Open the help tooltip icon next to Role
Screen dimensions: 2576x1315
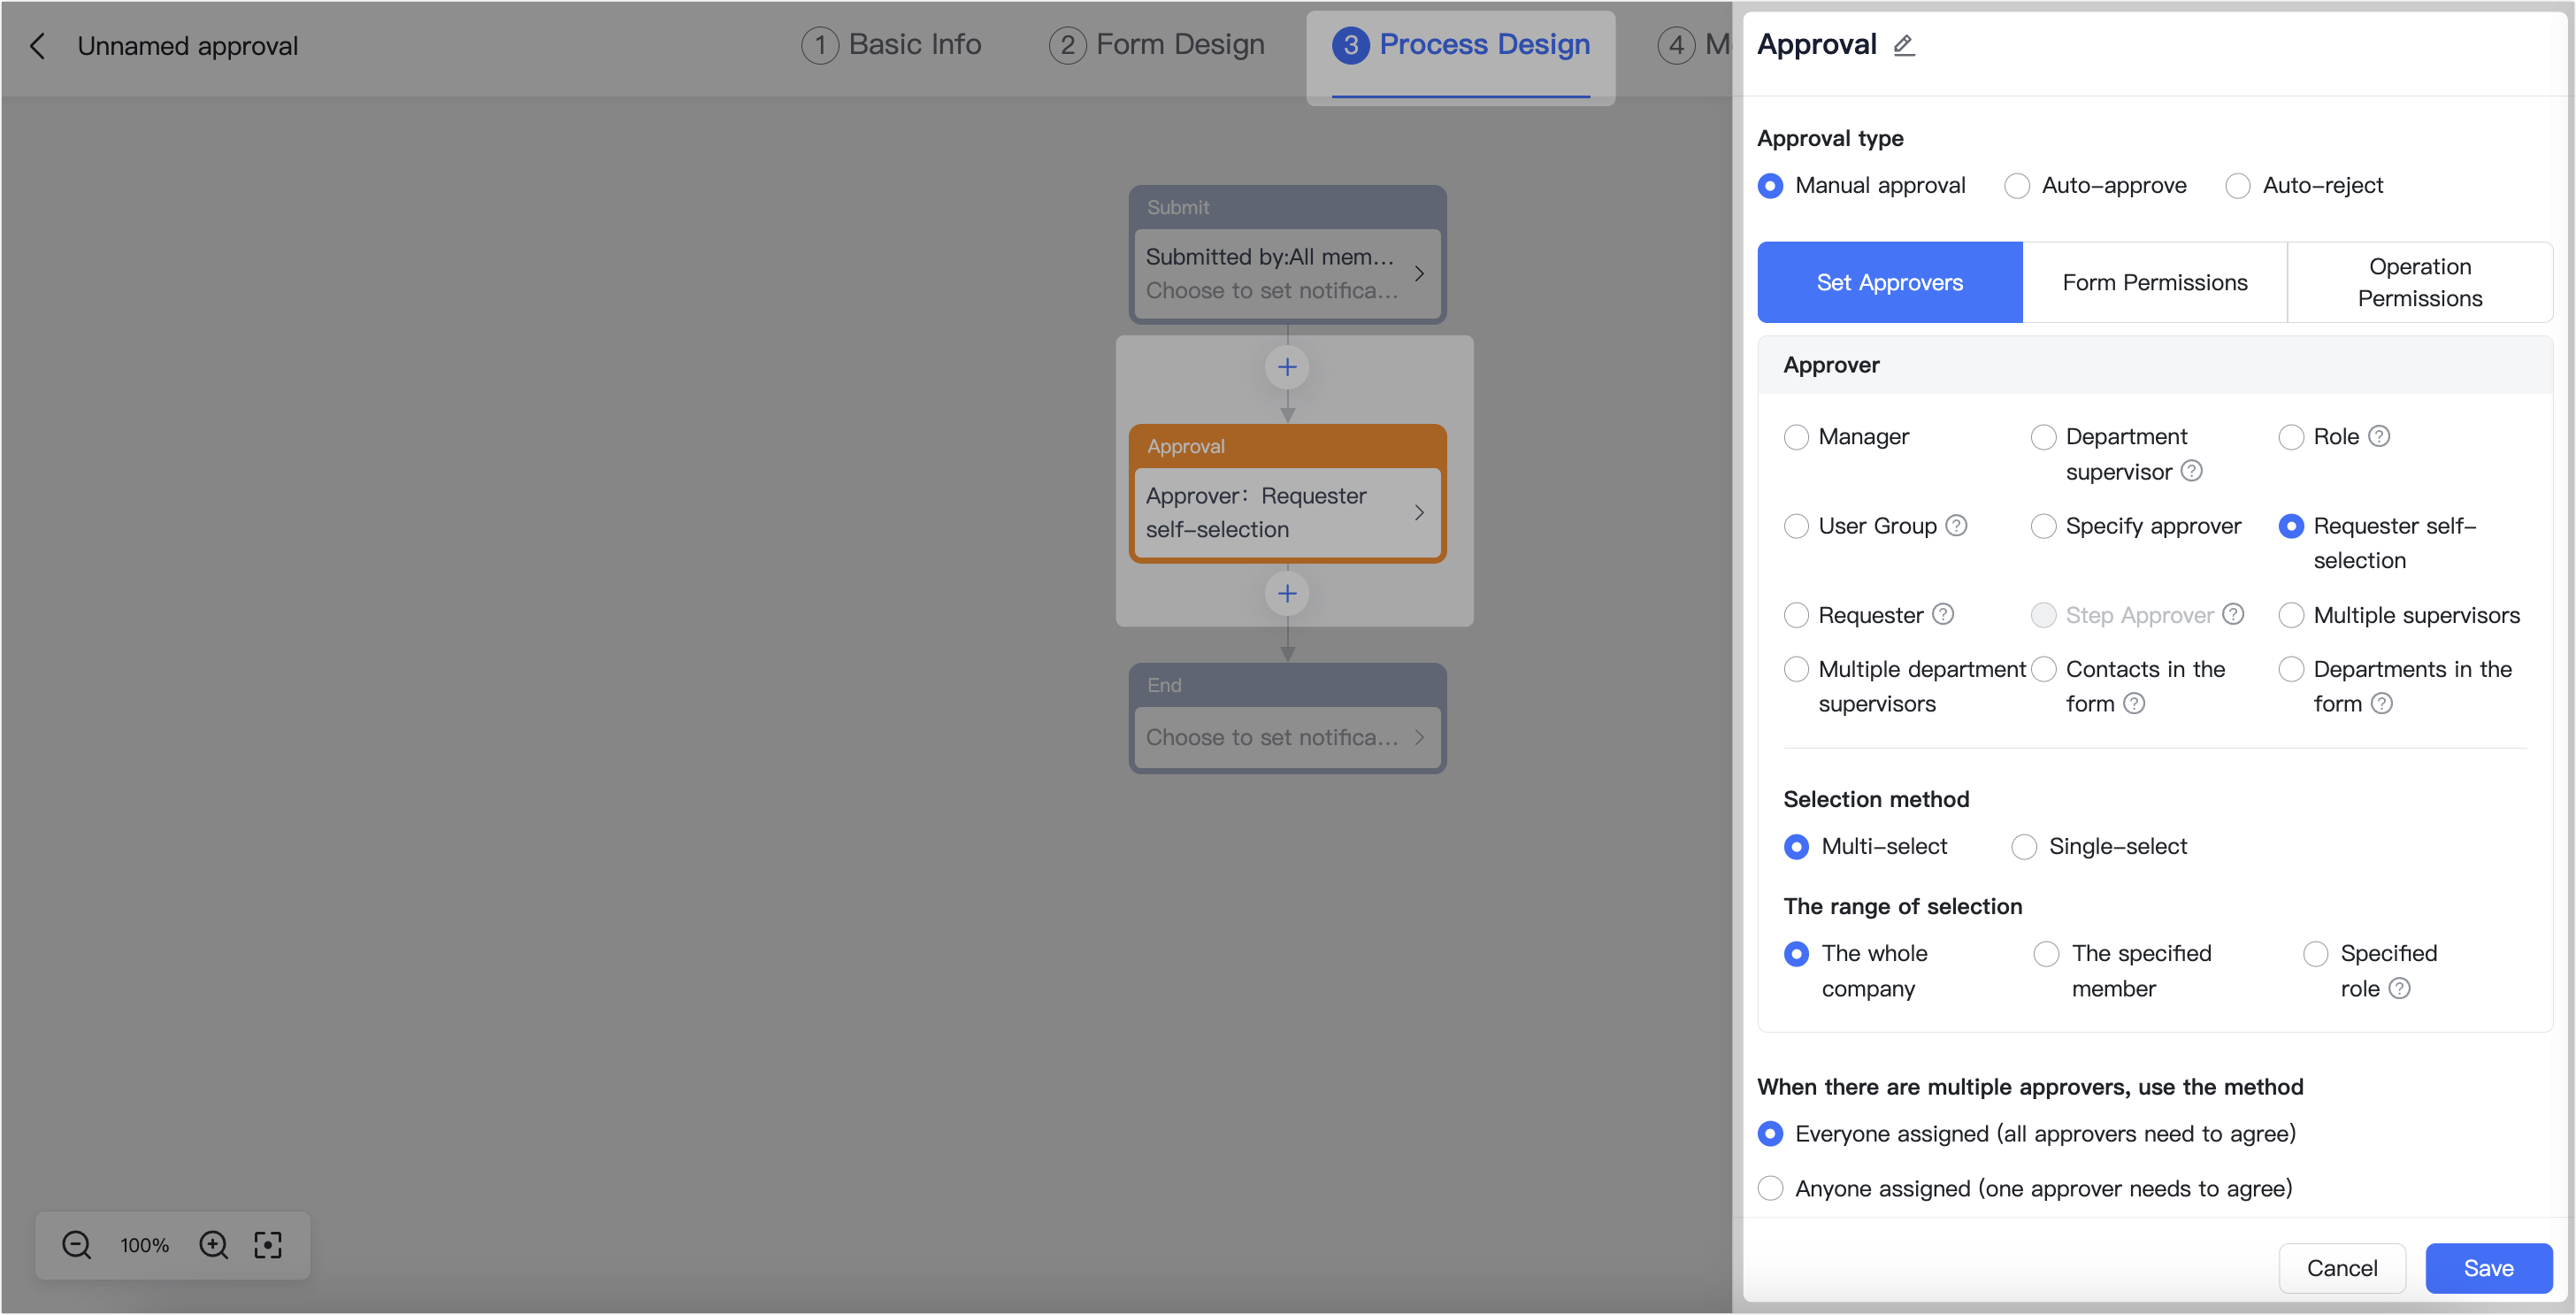click(x=2380, y=436)
